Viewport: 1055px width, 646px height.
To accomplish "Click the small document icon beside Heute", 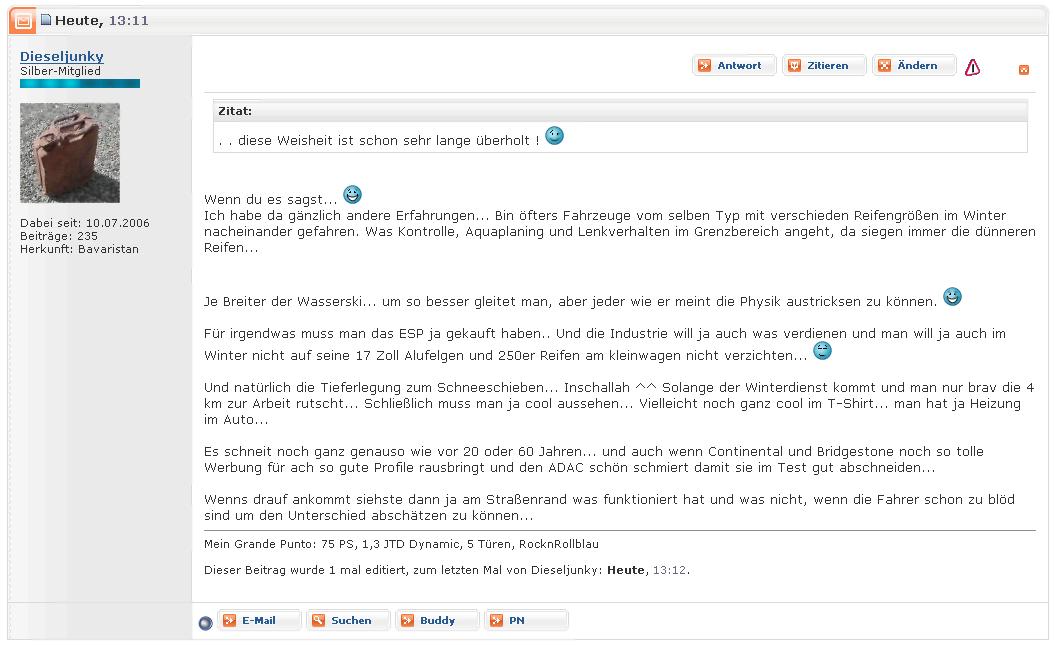I will (46, 20).
